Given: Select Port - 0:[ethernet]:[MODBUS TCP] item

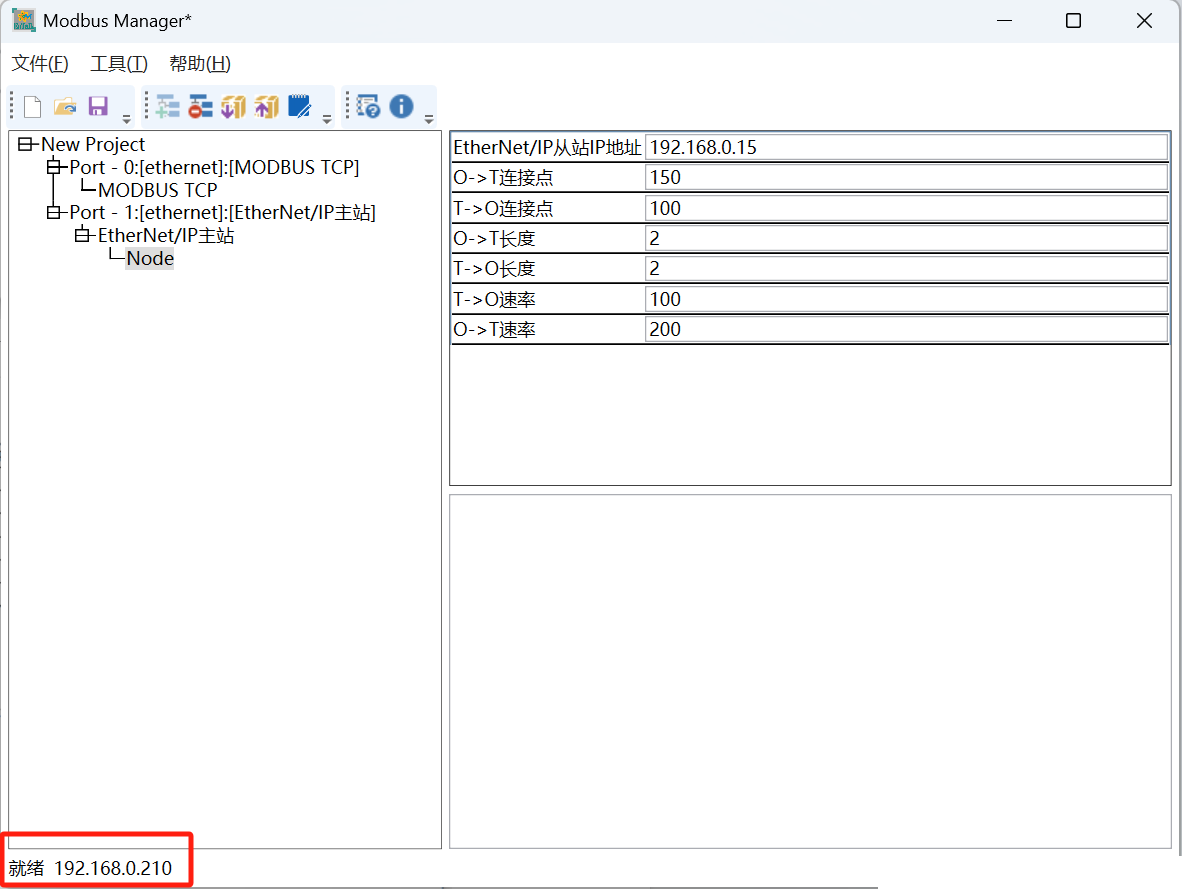Looking at the screenshot, I should pyautogui.click(x=214, y=167).
